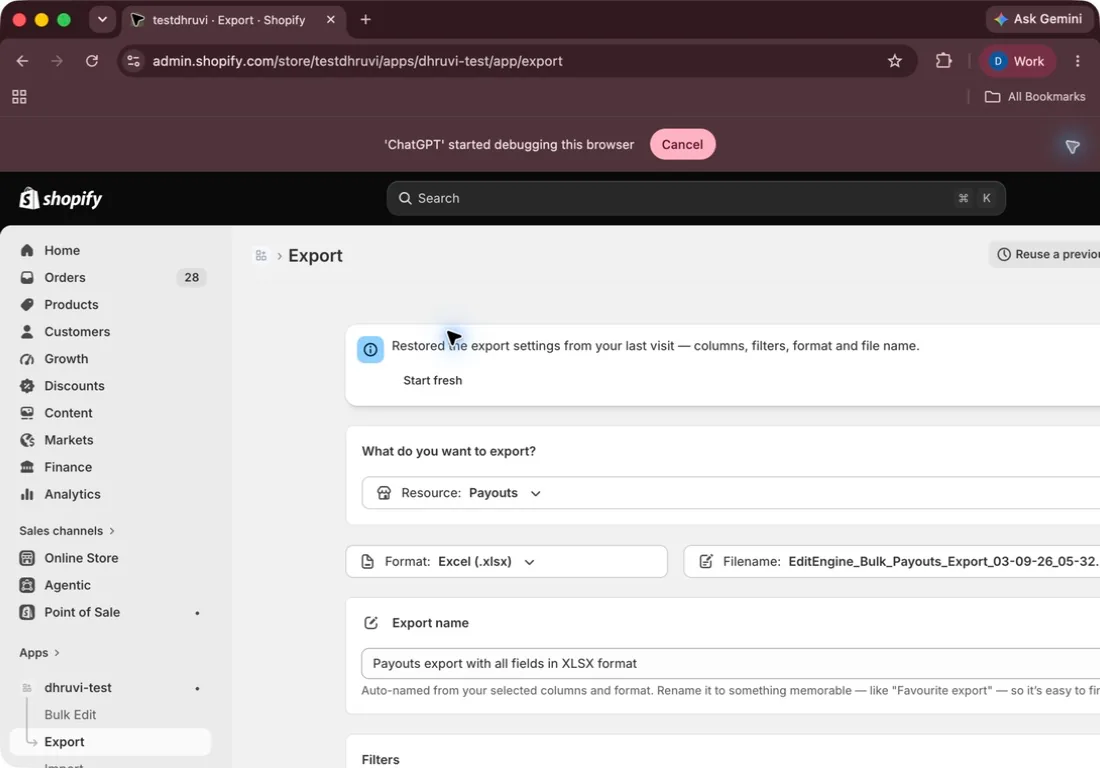The height and width of the screenshot is (768, 1100).
Task: Click the Orders inbox icon
Action: click(x=27, y=277)
